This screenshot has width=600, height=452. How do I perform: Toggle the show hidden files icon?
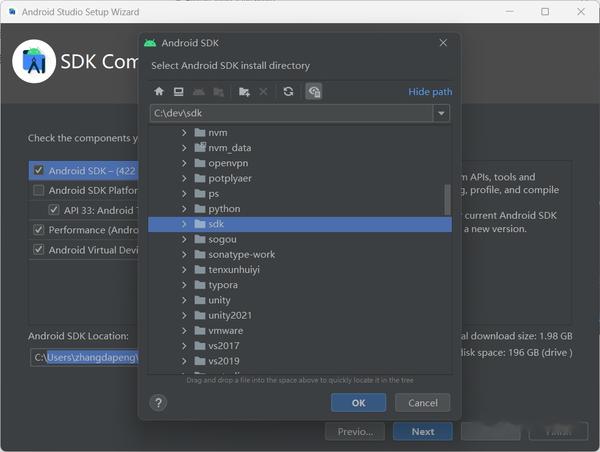(314, 91)
